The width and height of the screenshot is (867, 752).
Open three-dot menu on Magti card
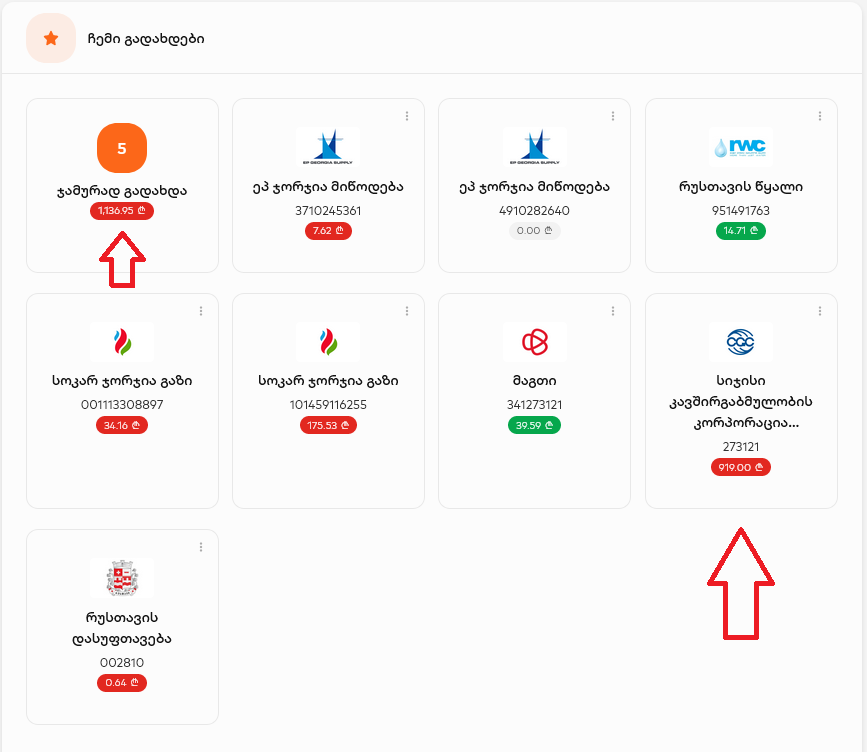(613, 311)
